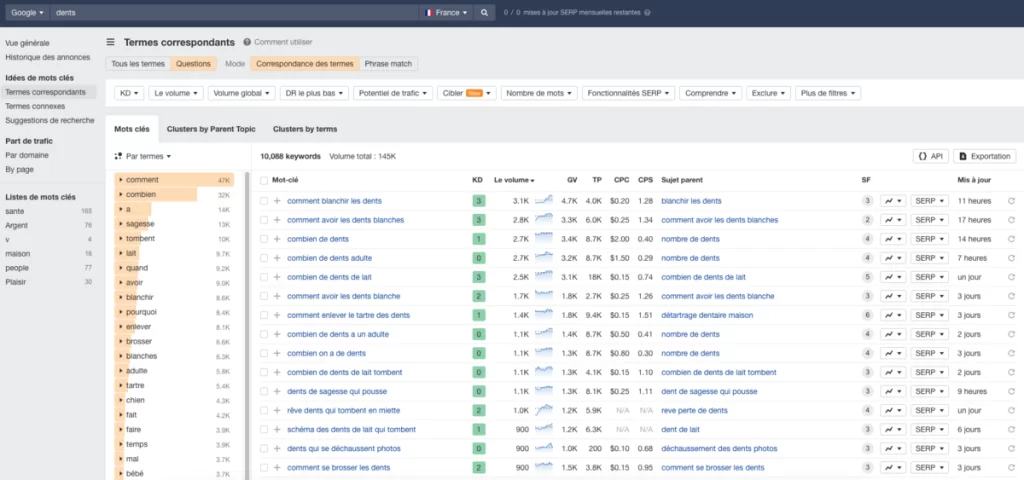Click the volume sparkline for 'combien de dents de lait tombent'
The height and width of the screenshot is (480, 1024).
click(x=543, y=372)
